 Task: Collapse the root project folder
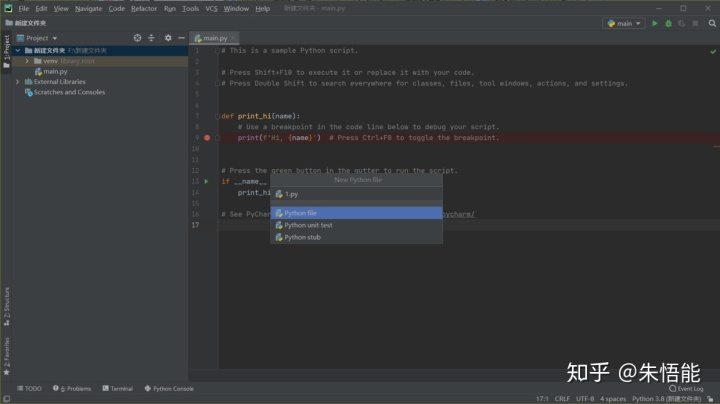tap(18, 50)
